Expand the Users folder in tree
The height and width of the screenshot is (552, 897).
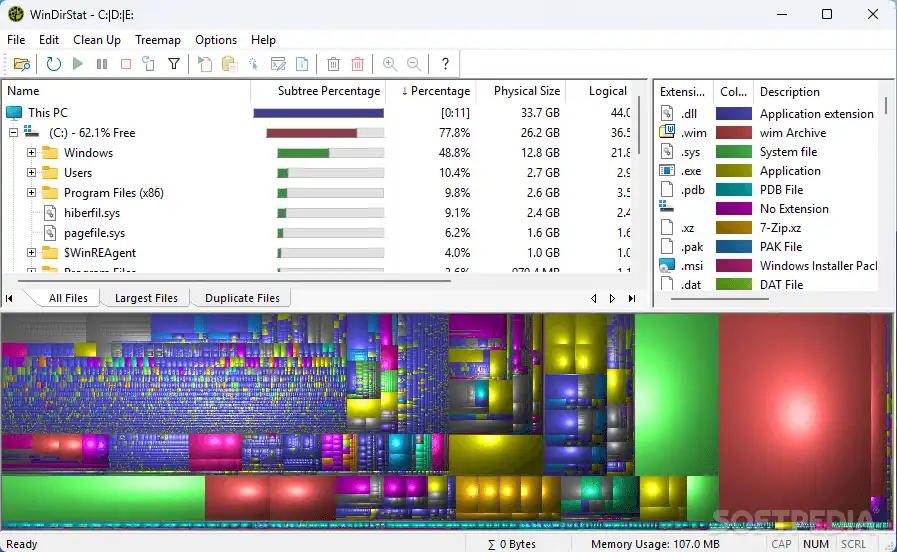pyautogui.click(x=32, y=173)
